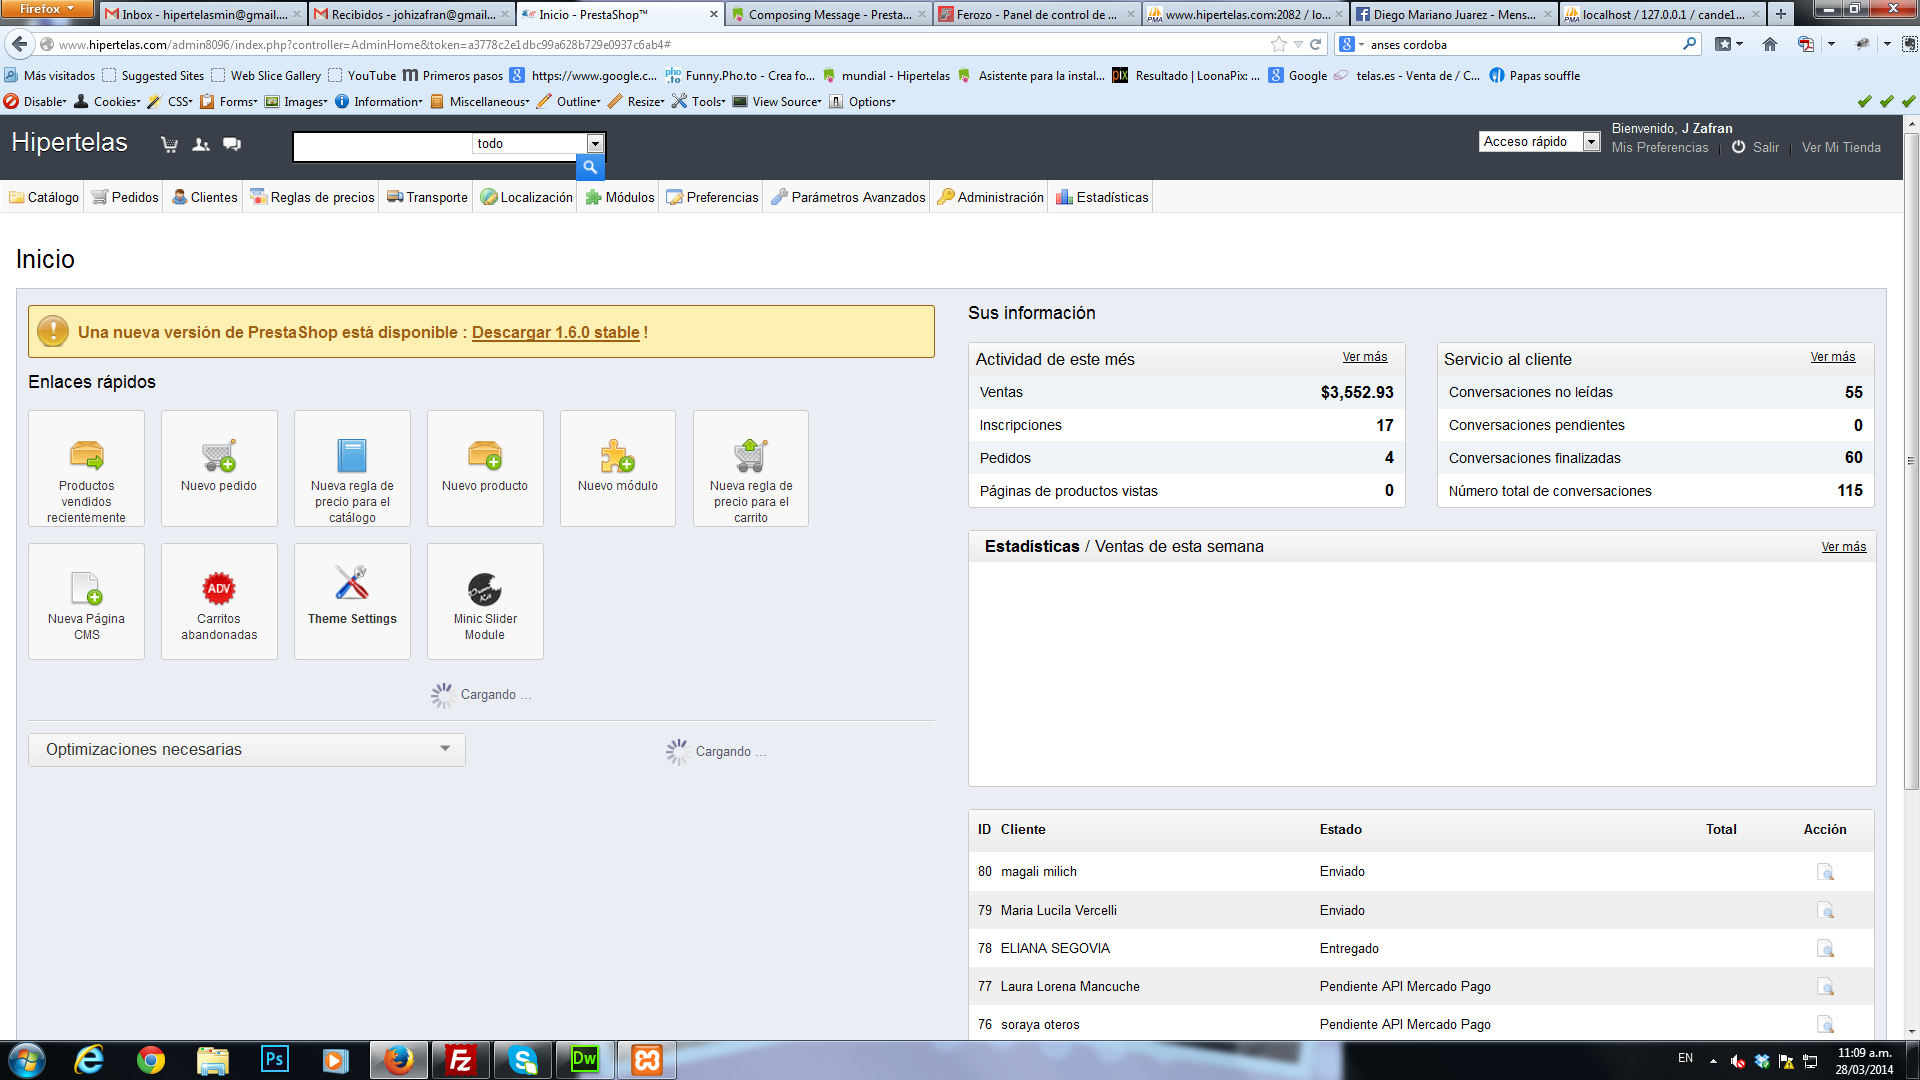Open Nuevo pedido quick link icon
Image resolution: width=1920 pixels, height=1080 pixels.
pos(219,456)
